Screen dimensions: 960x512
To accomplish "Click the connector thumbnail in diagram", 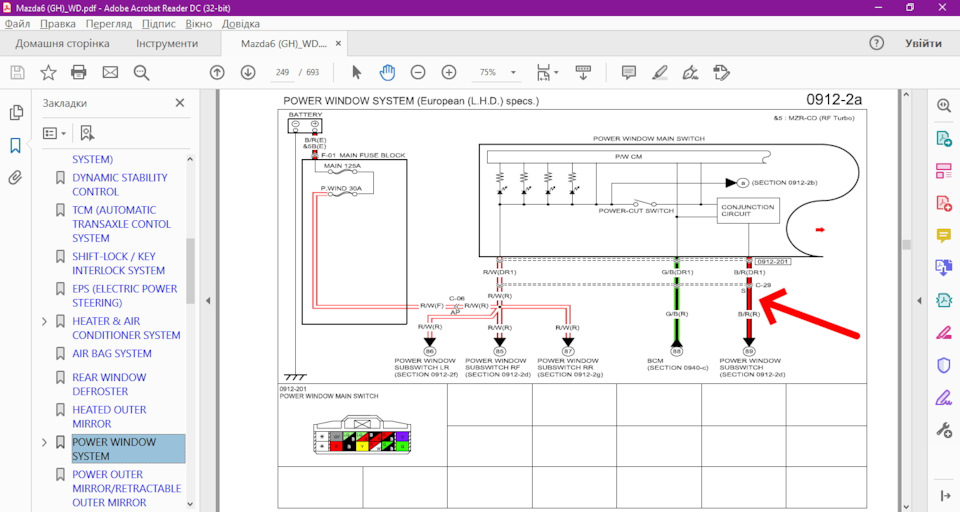I will point(361,434).
